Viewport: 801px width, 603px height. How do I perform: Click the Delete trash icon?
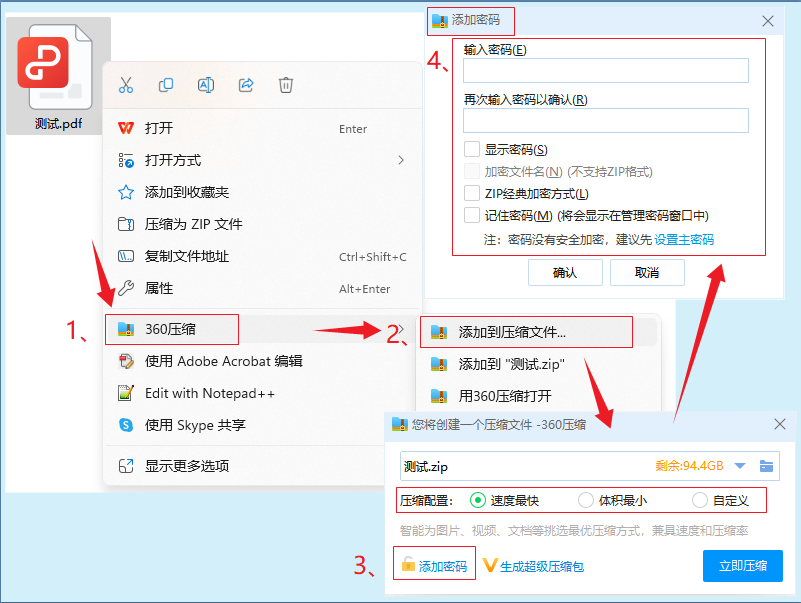point(286,85)
